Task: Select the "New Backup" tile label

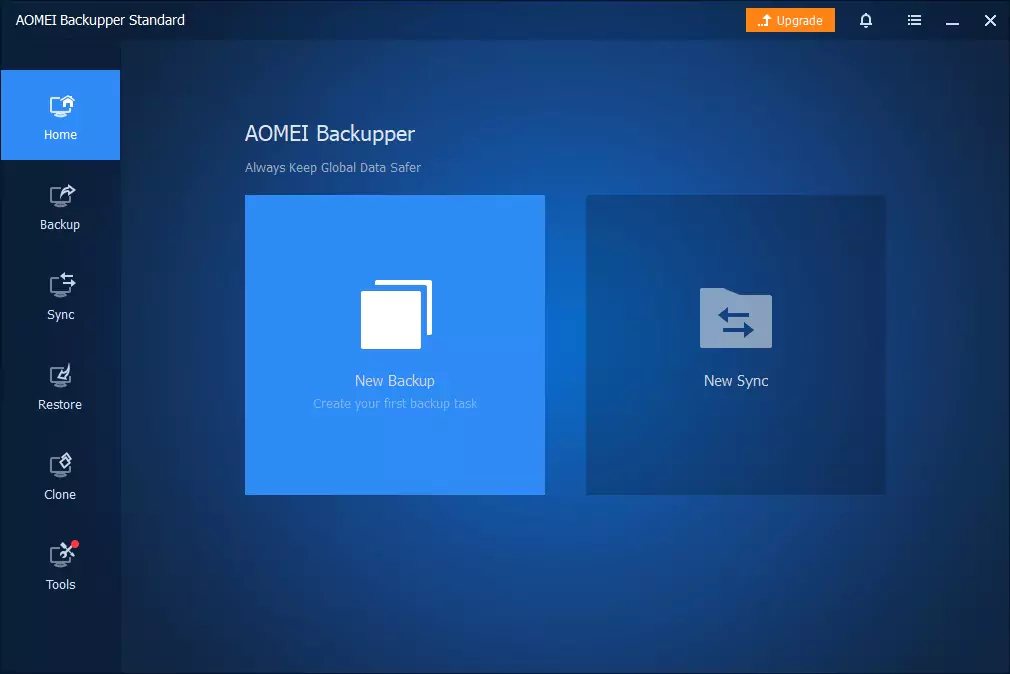Action: (395, 381)
